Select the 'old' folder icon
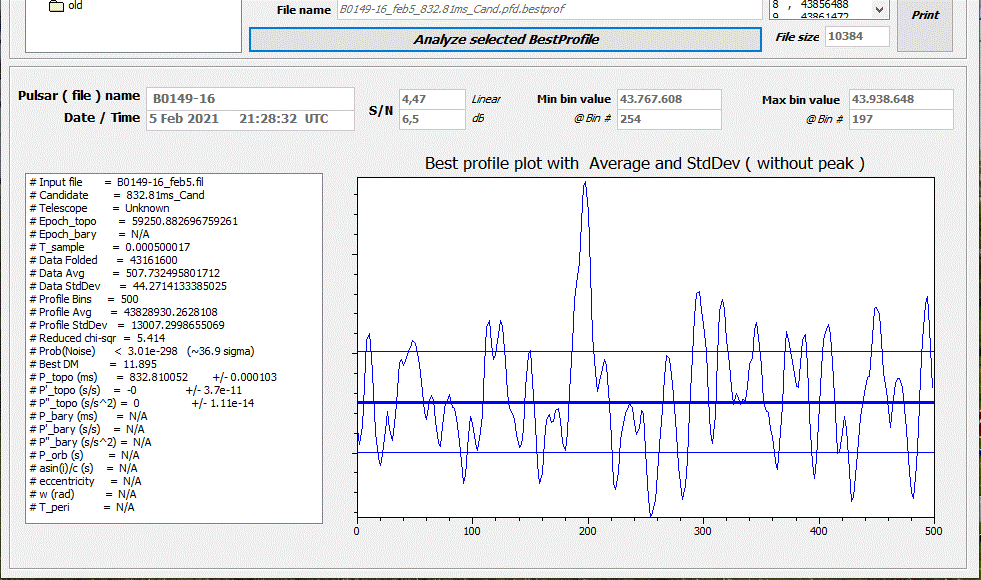The image size is (981, 580). pos(56,6)
